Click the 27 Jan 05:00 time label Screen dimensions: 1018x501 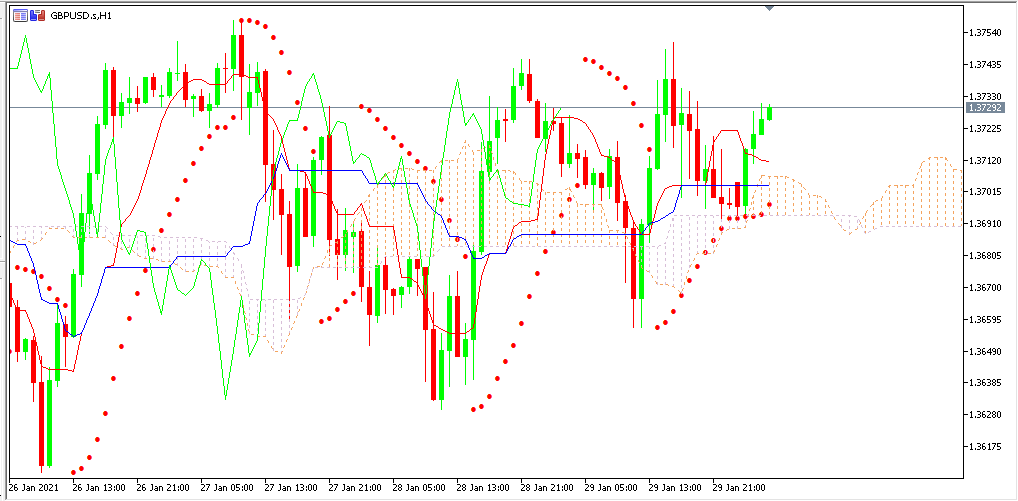click(227, 487)
